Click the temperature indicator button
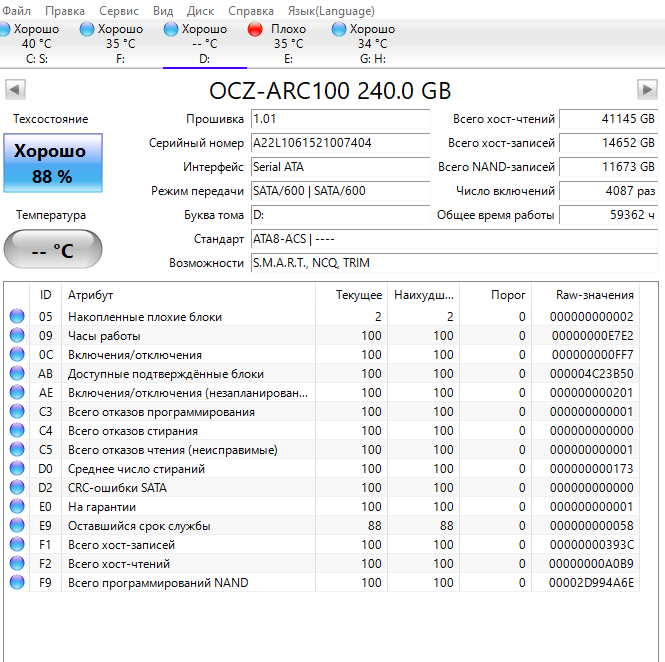Viewport: 665px width, 662px height. 53,249
